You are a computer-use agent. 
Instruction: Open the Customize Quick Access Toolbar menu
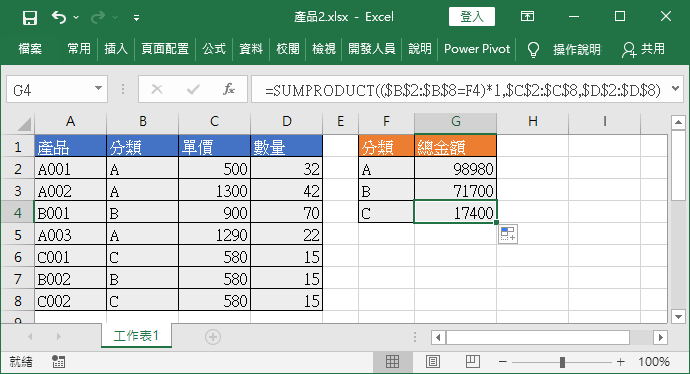(136, 18)
